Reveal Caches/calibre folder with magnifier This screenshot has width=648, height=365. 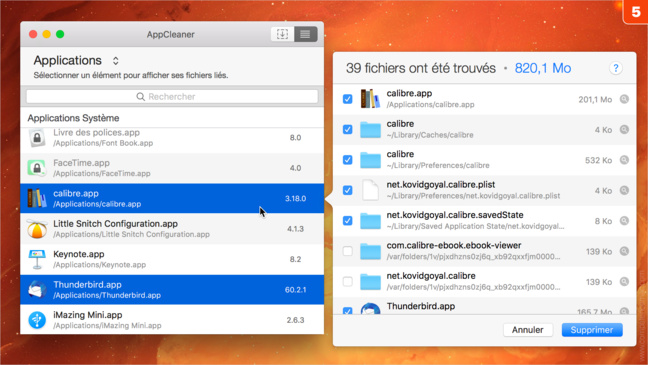click(624, 129)
